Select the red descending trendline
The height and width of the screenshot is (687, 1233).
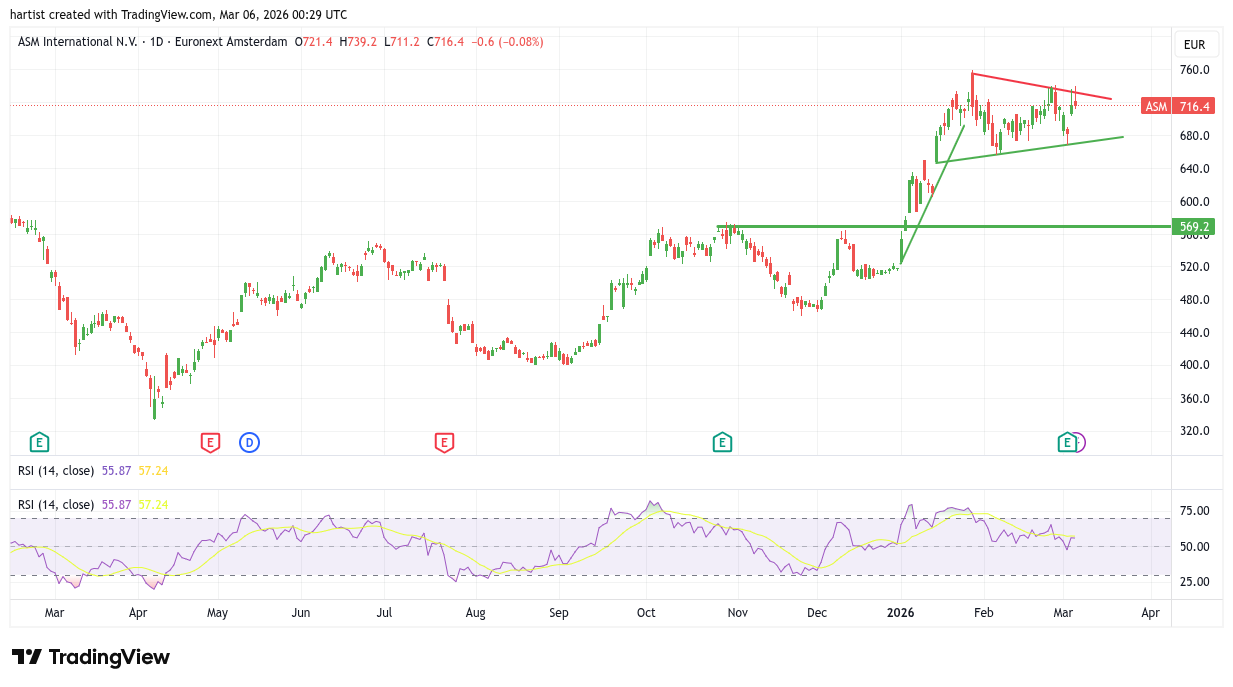coord(1040,86)
